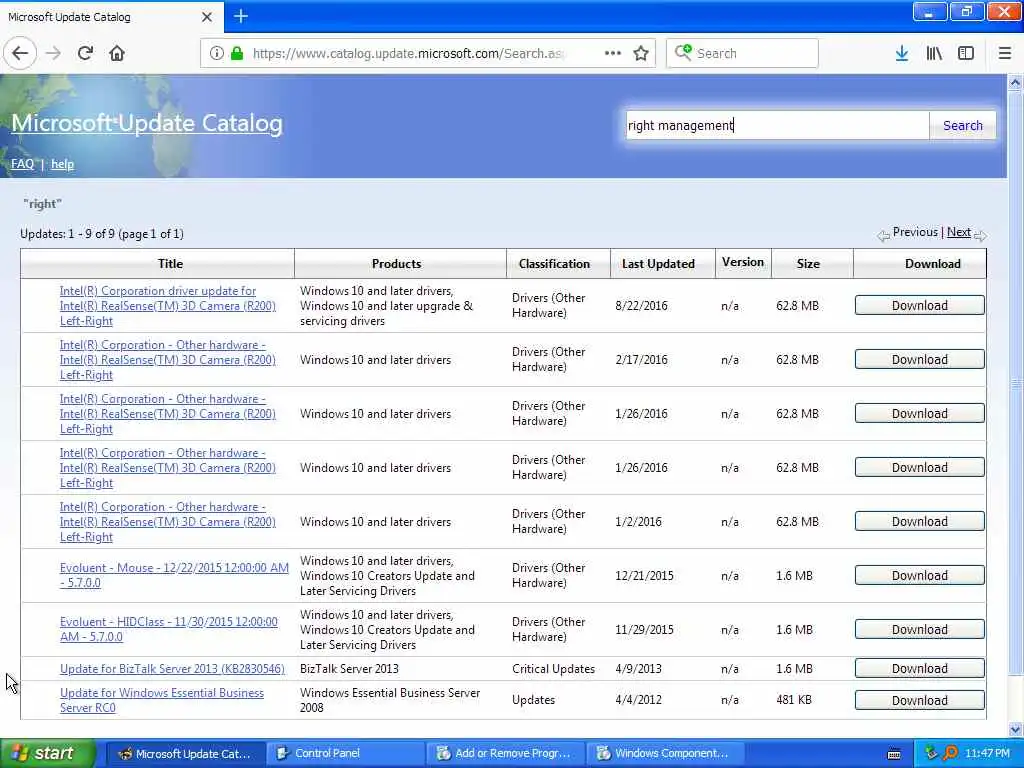
Task: Switch to Add or Remove Programs taskbar window
Action: (507, 754)
